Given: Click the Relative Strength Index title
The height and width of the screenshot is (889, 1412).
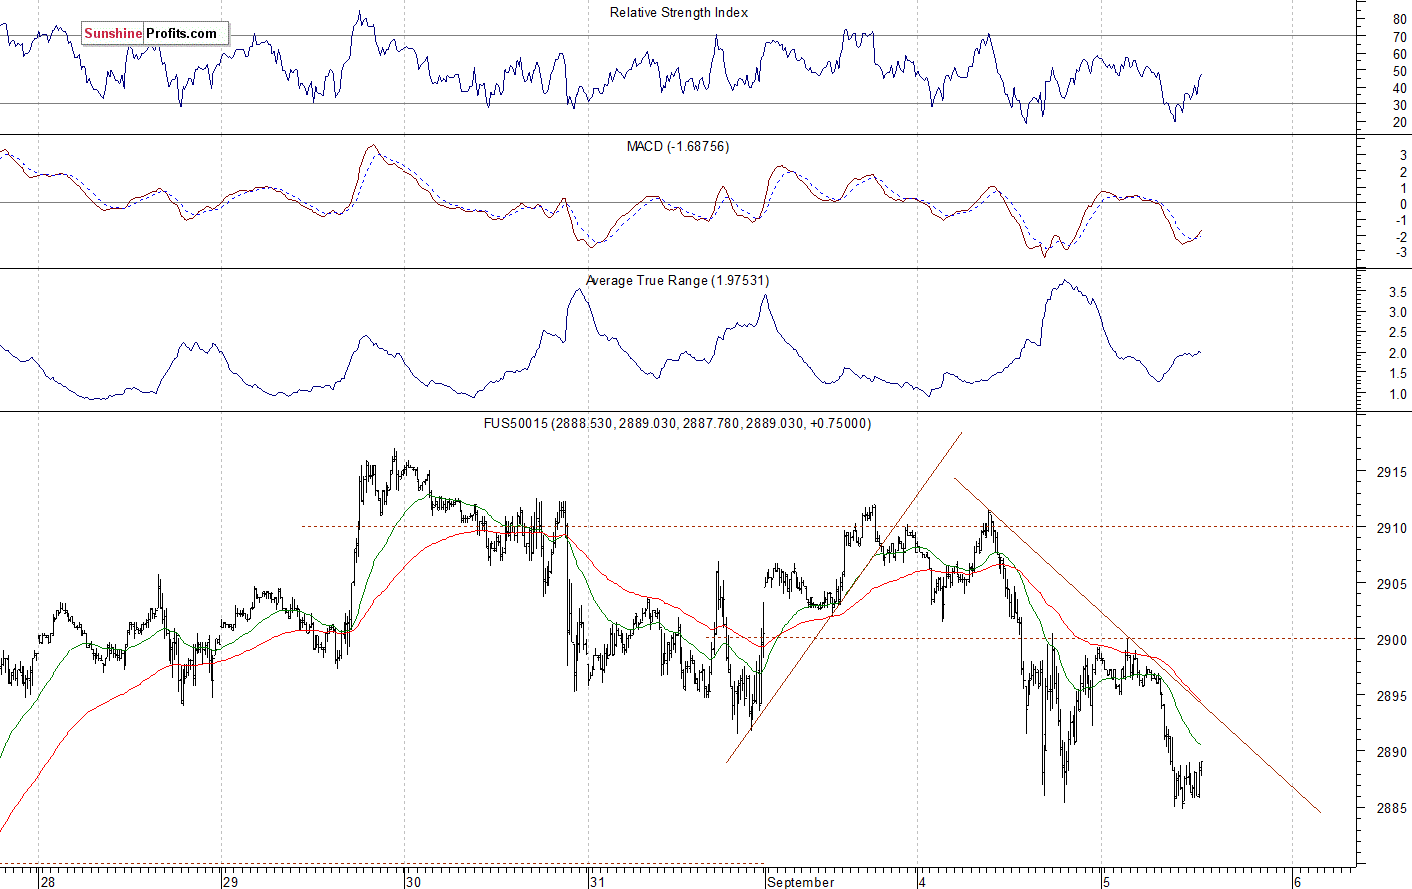Looking at the screenshot, I should tap(679, 13).
